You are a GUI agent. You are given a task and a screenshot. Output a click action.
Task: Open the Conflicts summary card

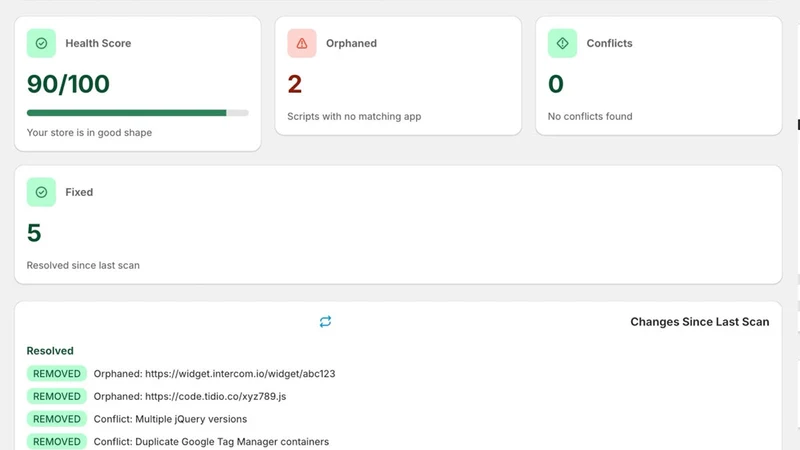pyautogui.click(x=659, y=76)
